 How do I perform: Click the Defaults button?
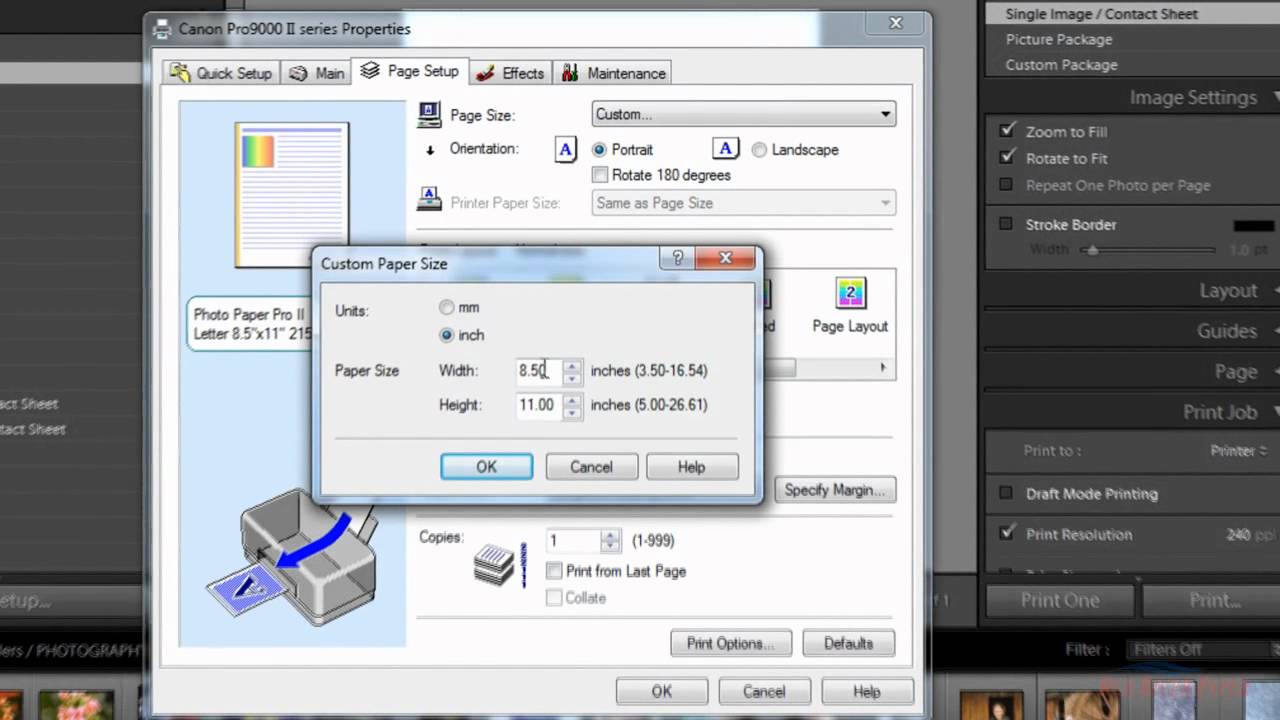coord(848,643)
